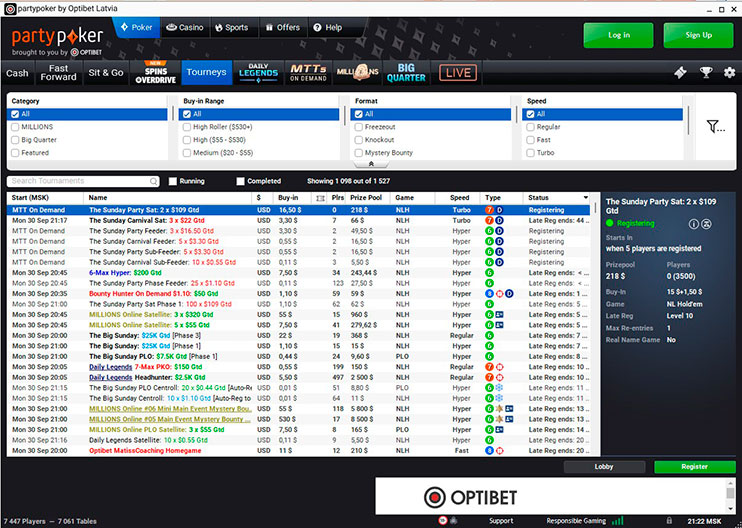The width and height of the screenshot is (742, 528).
Task: Check High Roller ($530+) buy-in filter
Action: point(187,127)
